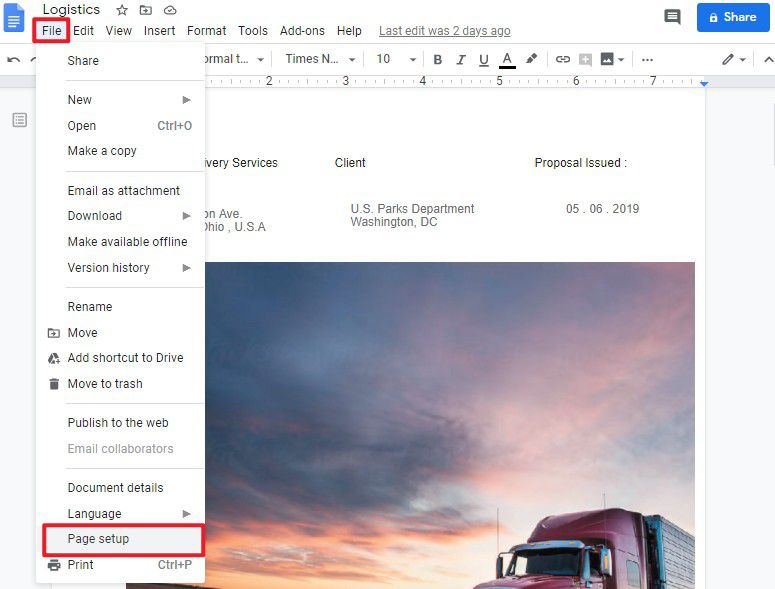Open the View menu
The width and height of the screenshot is (775, 589).
tap(119, 31)
